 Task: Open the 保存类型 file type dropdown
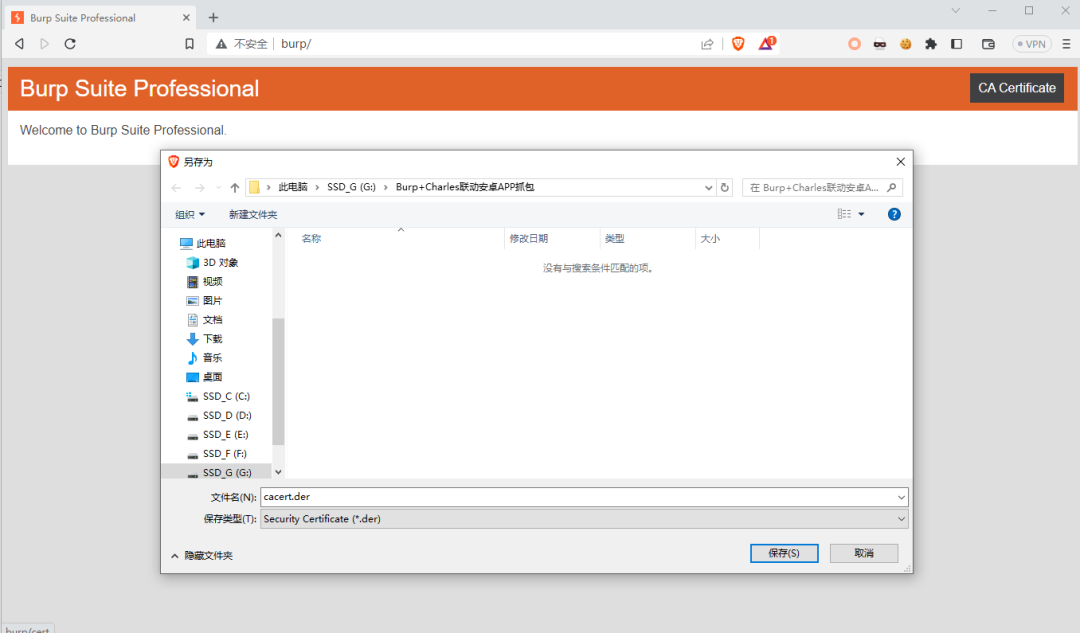(584, 519)
